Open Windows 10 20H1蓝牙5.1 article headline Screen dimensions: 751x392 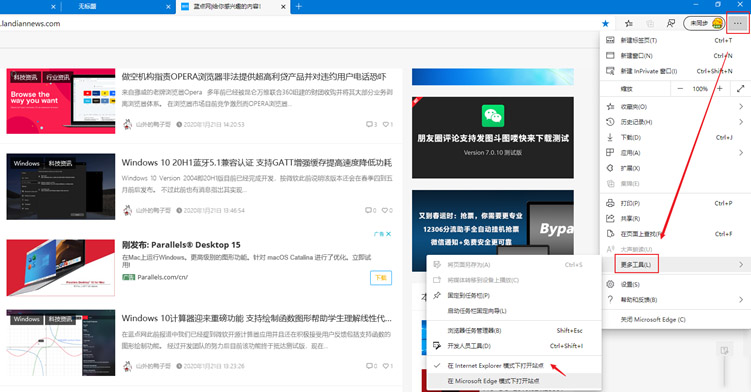[257, 162]
